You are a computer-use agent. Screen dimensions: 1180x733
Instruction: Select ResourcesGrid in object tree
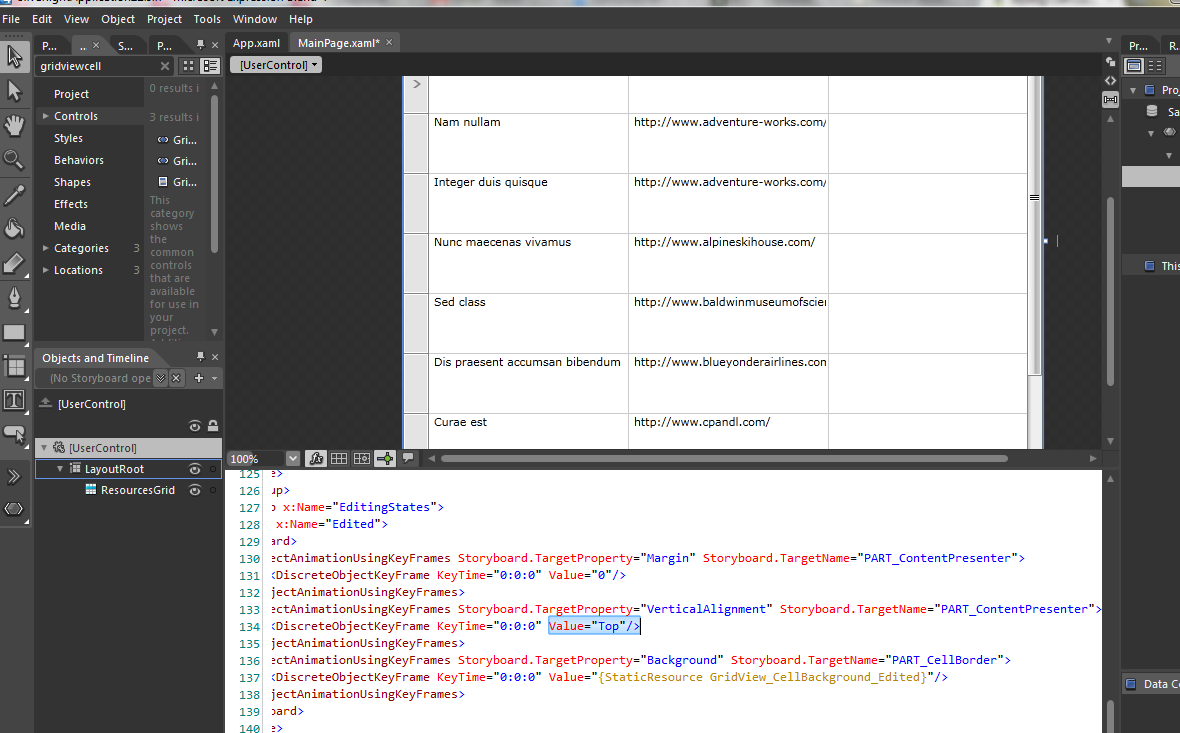(138, 490)
